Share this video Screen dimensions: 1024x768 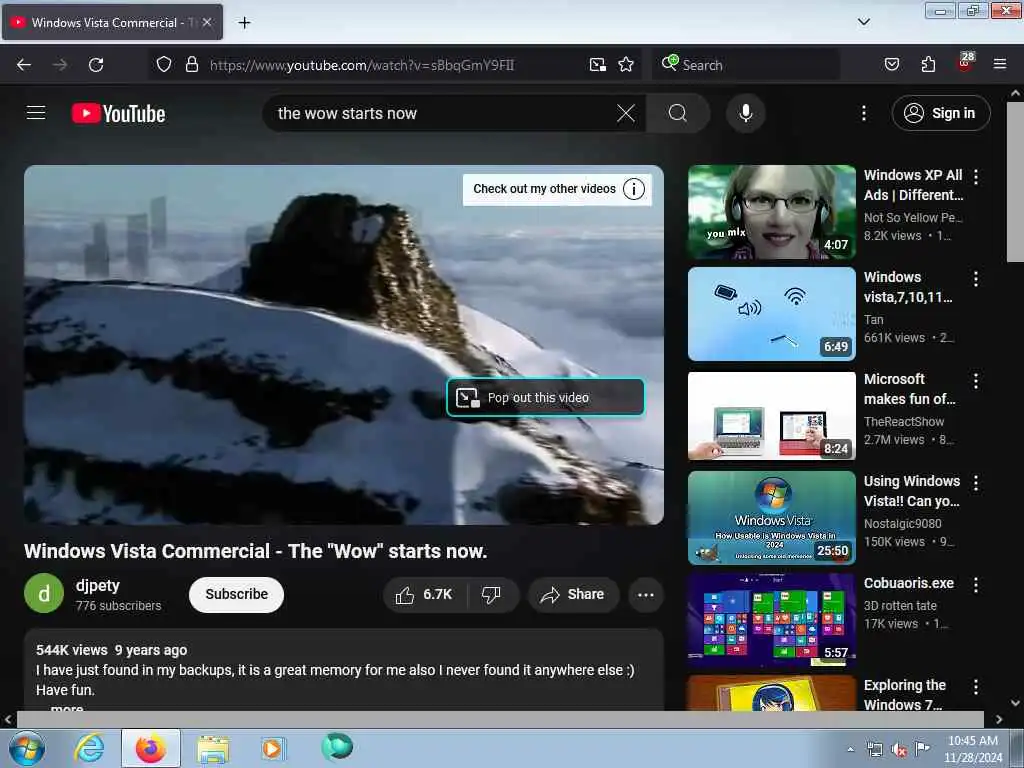(x=573, y=594)
